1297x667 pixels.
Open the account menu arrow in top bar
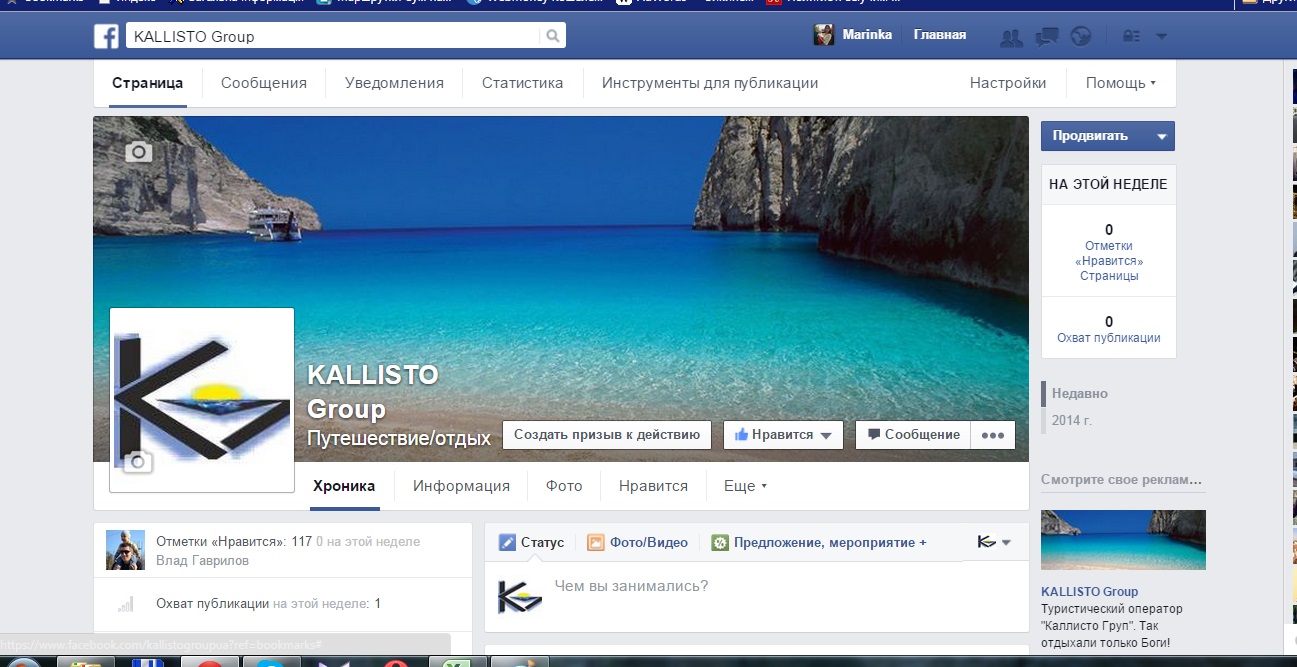[x=1161, y=37]
